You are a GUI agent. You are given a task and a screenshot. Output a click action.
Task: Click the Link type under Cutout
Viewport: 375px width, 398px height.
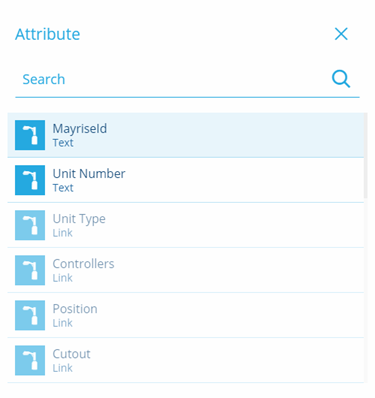(x=63, y=368)
